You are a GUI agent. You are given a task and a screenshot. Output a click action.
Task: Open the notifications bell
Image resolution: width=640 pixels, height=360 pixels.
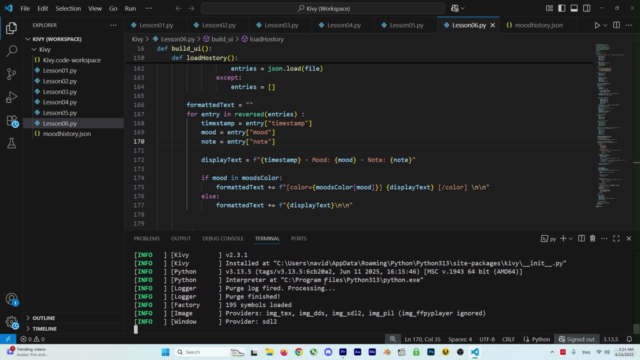[x=629, y=339]
